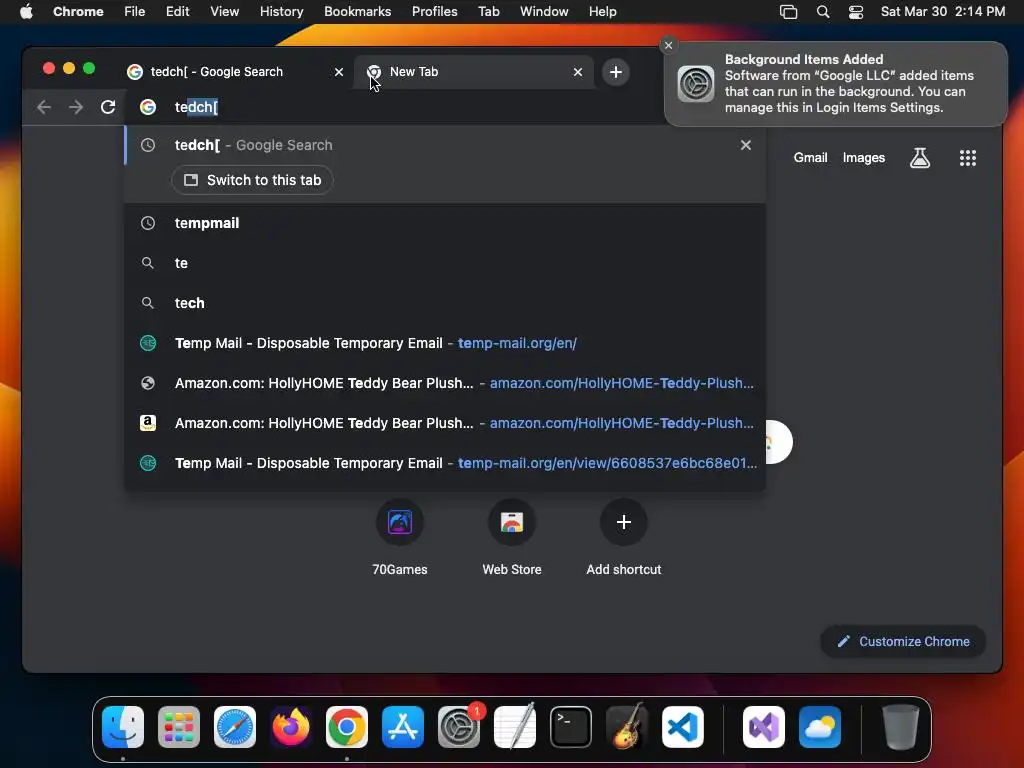Click the menu bar date and time
This screenshot has height=768, width=1024.
942,12
